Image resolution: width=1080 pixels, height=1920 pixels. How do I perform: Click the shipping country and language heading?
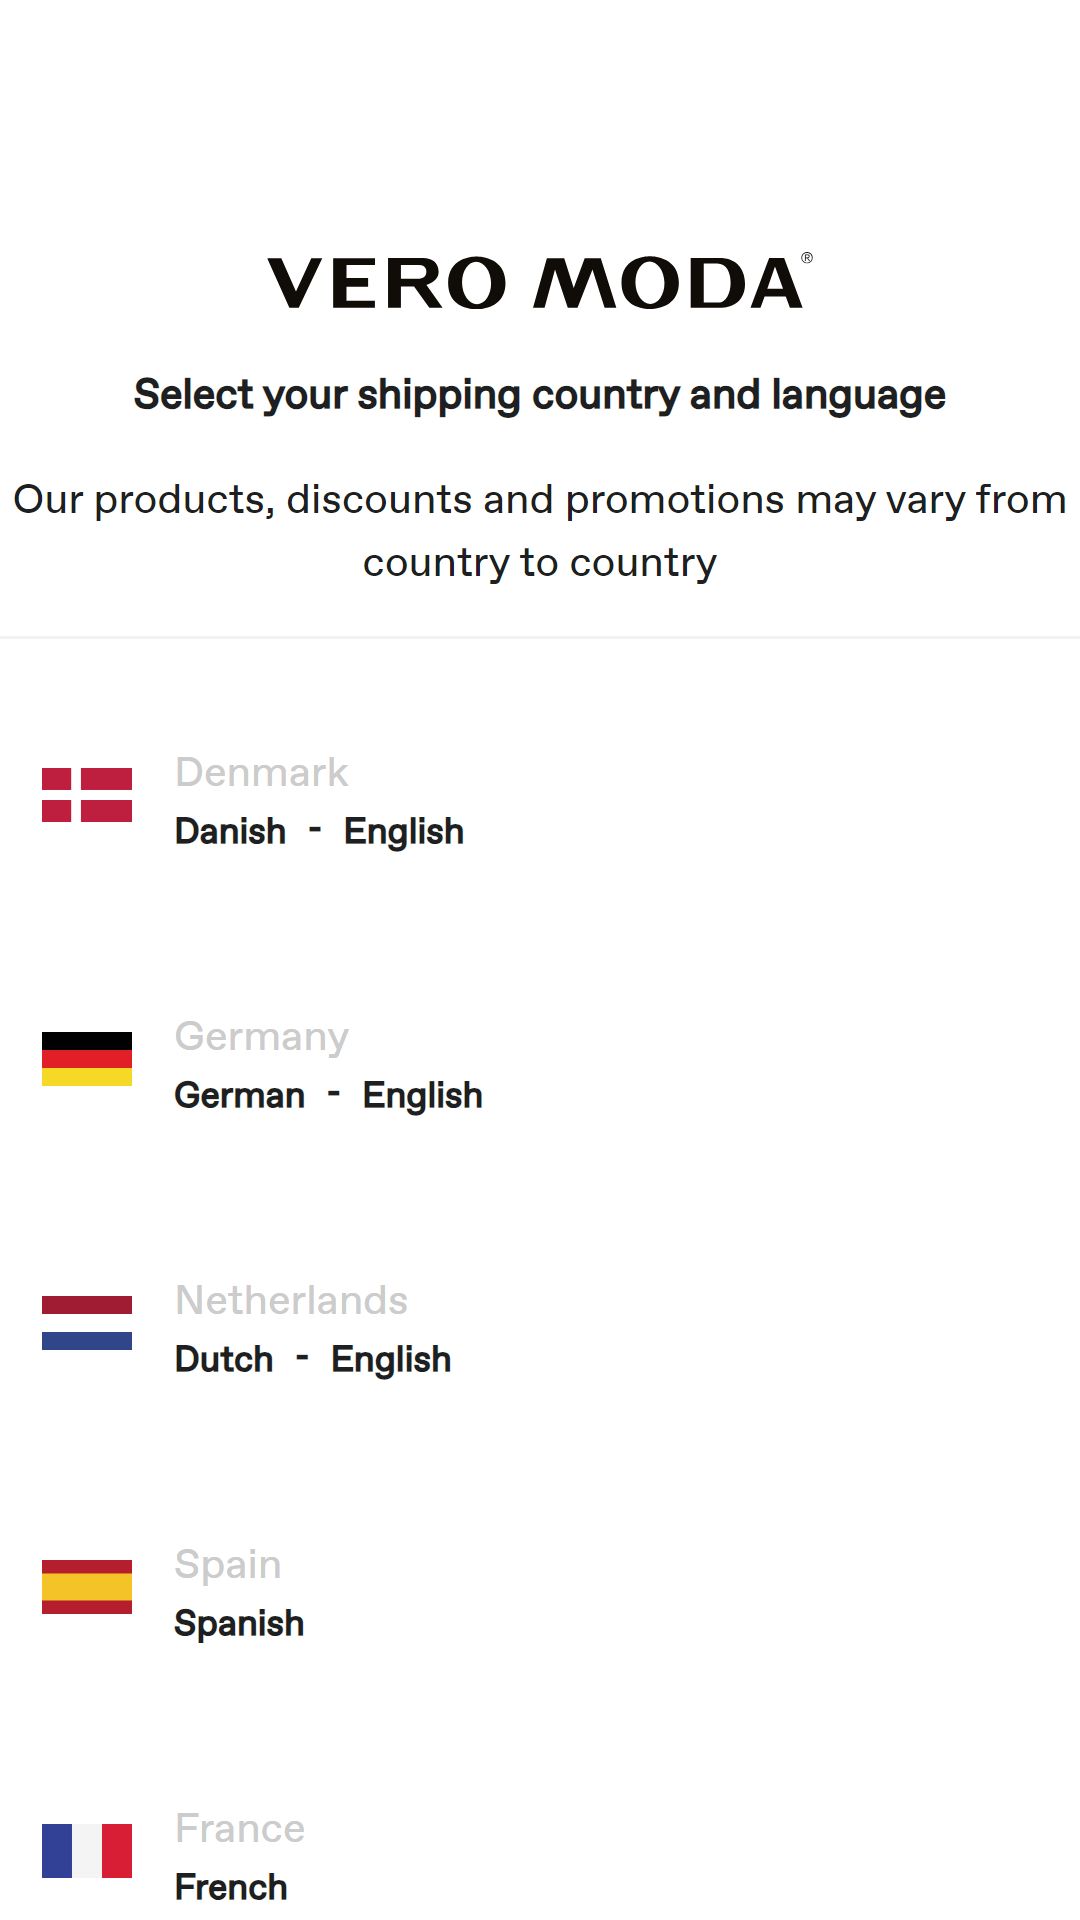pyautogui.click(x=540, y=395)
